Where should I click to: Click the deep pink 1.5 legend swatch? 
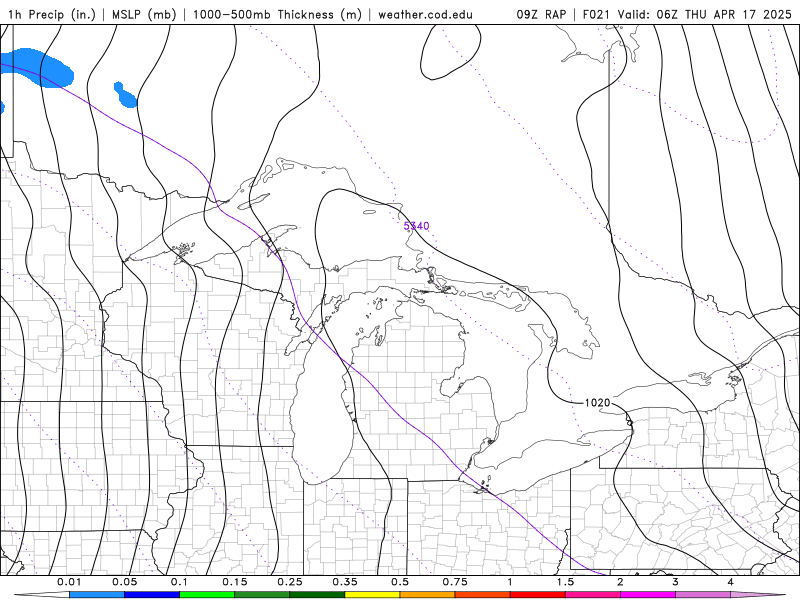593,595
